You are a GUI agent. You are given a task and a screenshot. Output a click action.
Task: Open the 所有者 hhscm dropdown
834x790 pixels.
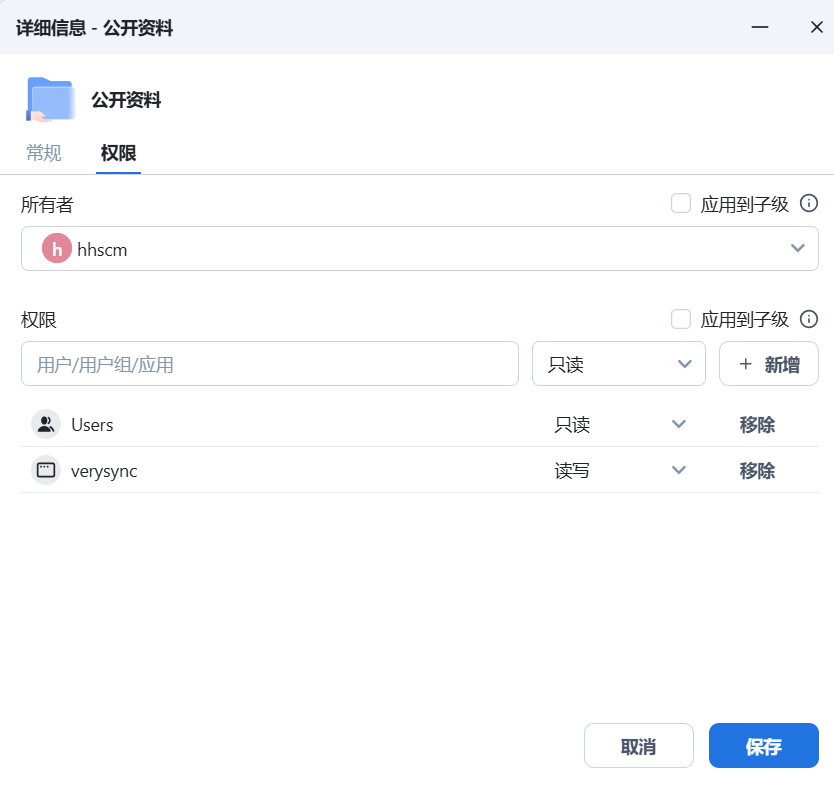pyautogui.click(x=420, y=248)
